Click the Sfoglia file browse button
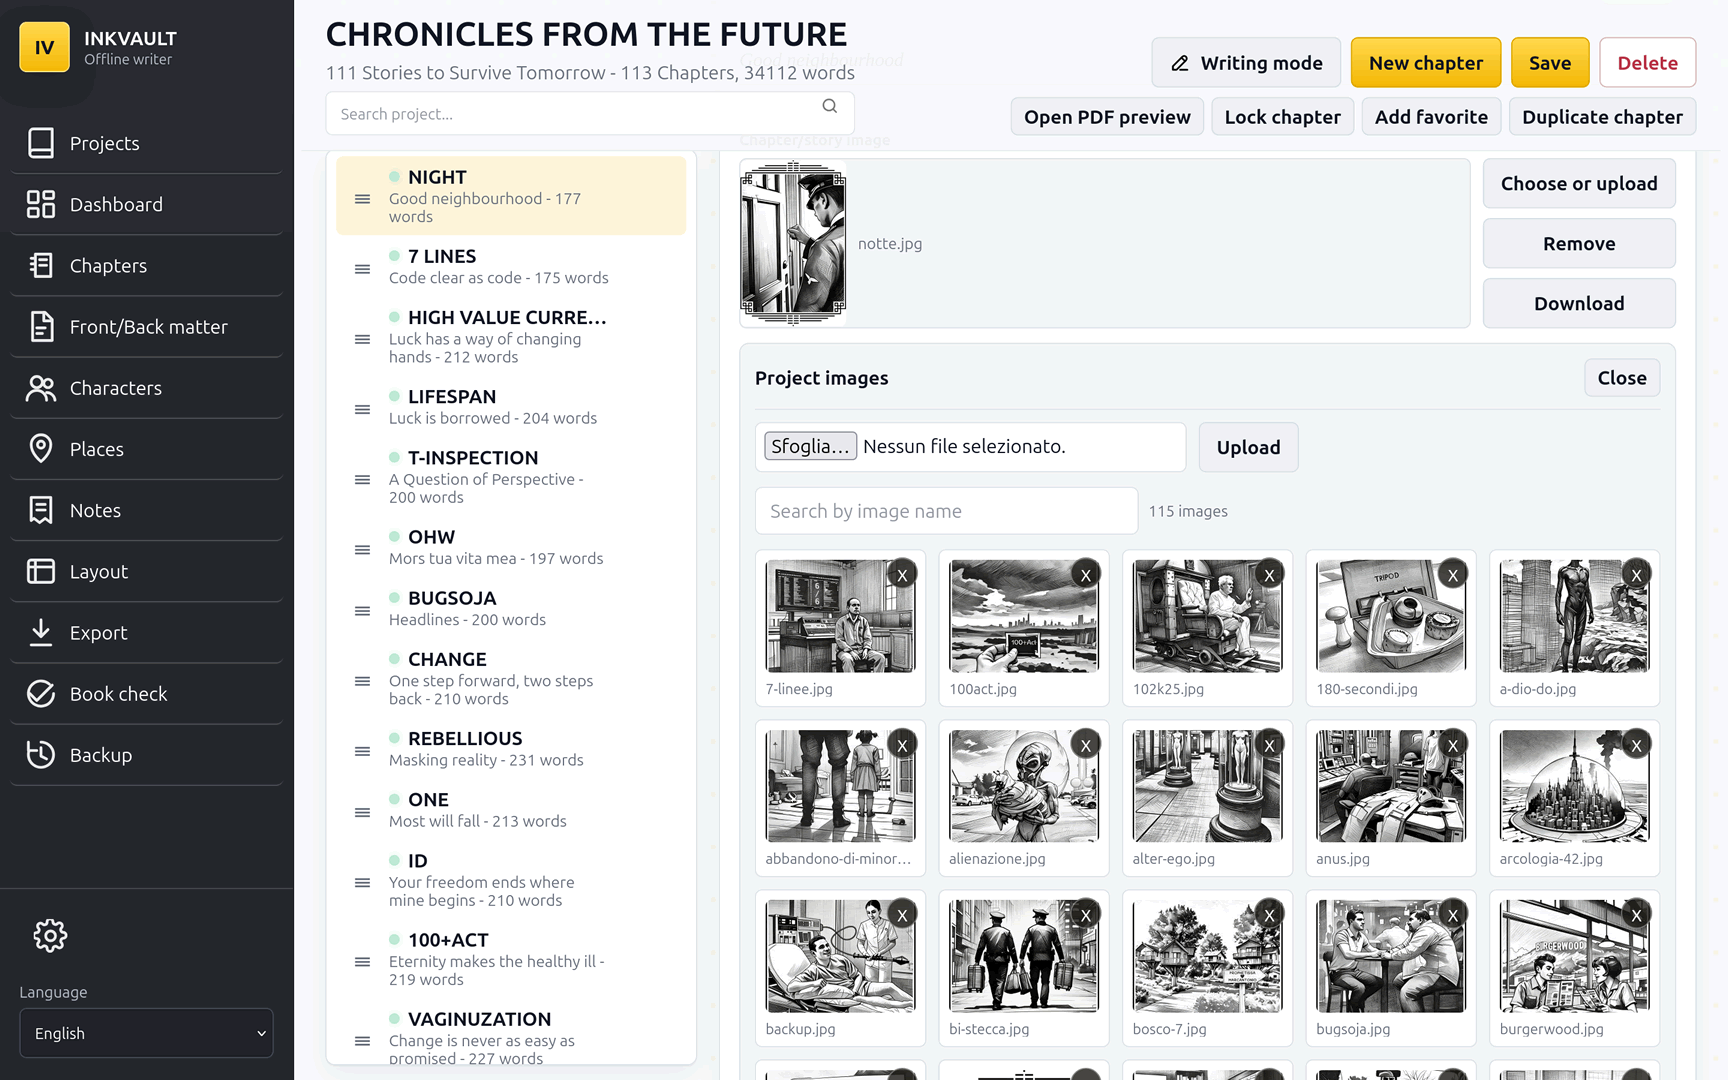This screenshot has width=1728, height=1080. (x=810, y=446)
